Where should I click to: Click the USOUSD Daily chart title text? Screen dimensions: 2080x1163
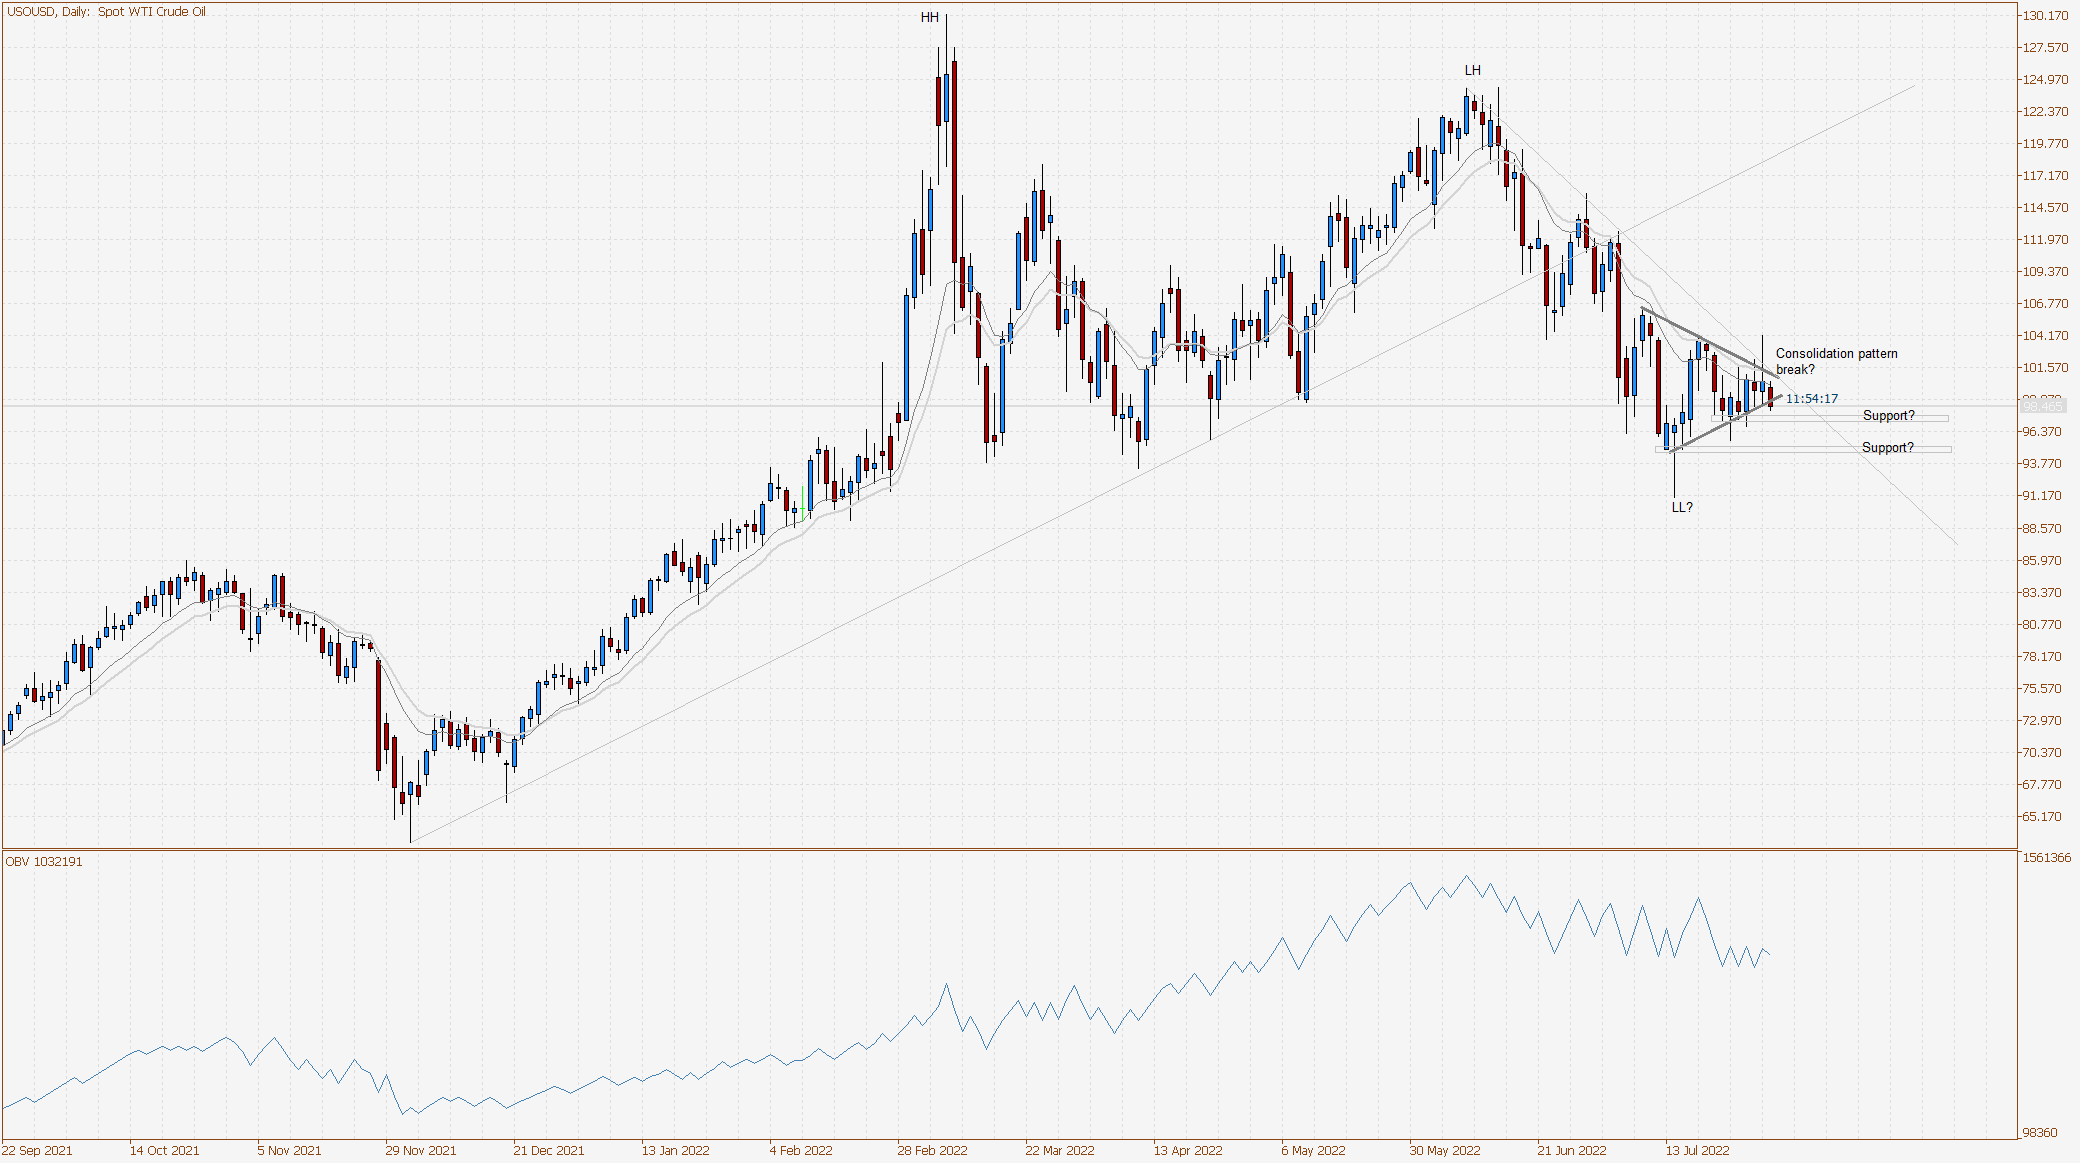coord(106,12)
